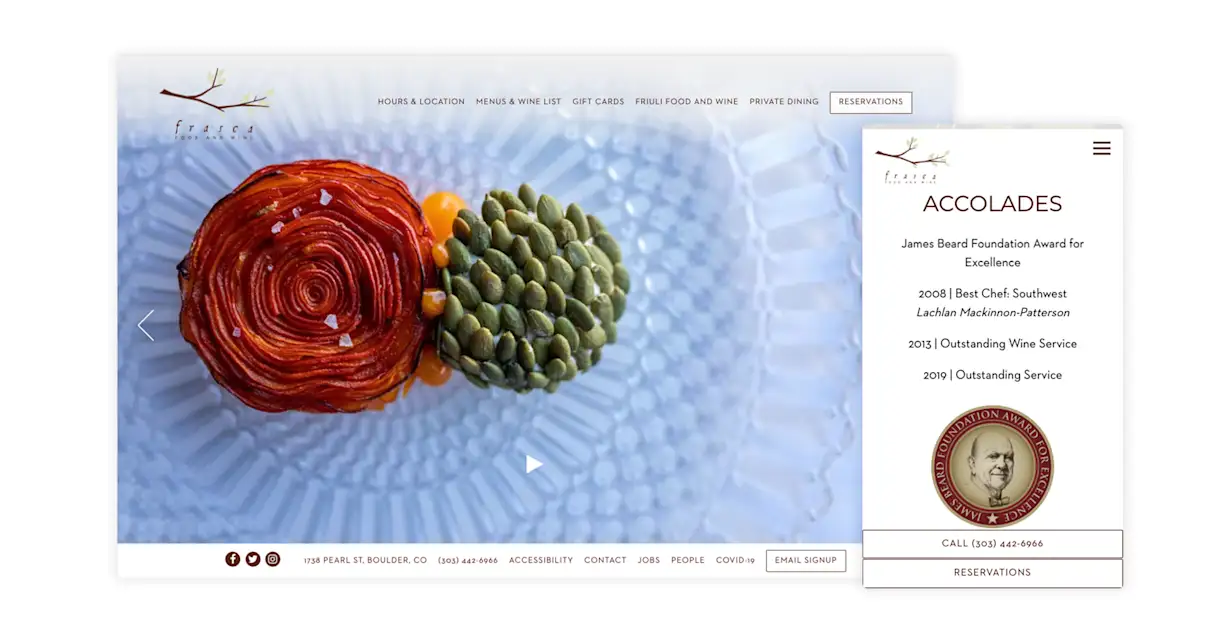The image size is (1219, 633).
Task: Tap the mobile Reservations button
Action: coord(992,573)
